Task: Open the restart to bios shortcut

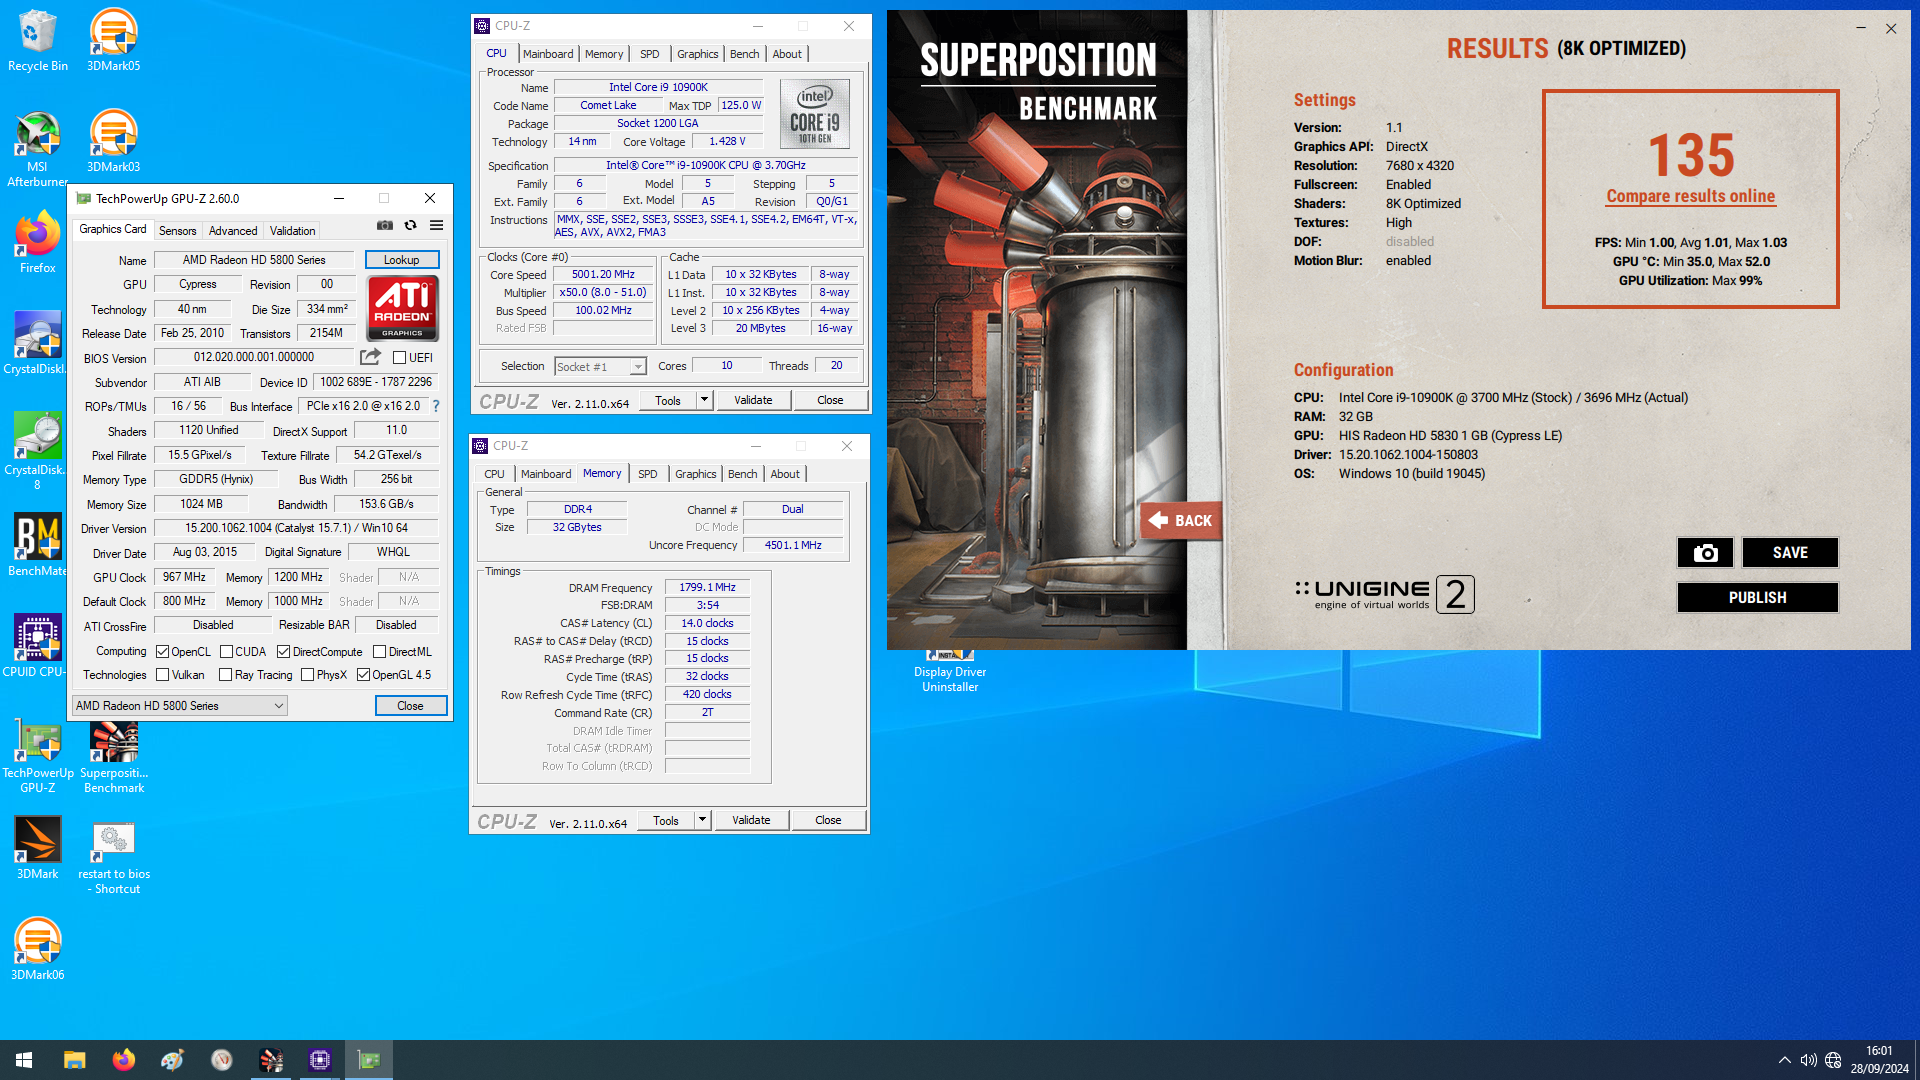Action: [114, 857]
